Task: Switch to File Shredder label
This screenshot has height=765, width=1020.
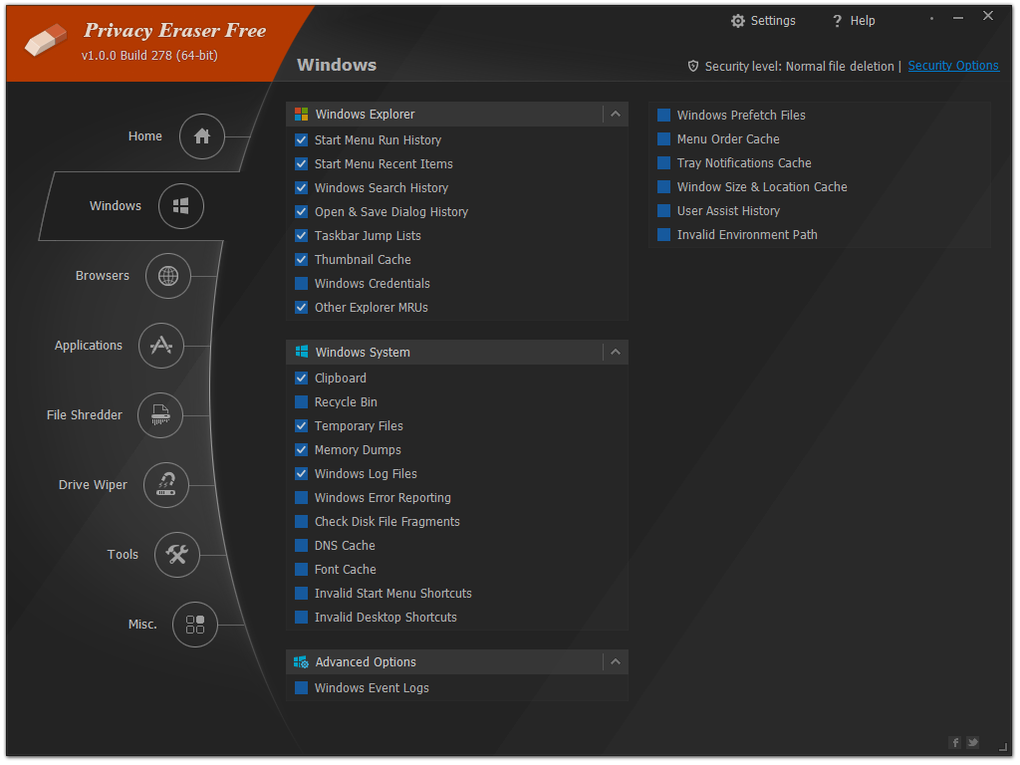Action: (x=85, y=415)
